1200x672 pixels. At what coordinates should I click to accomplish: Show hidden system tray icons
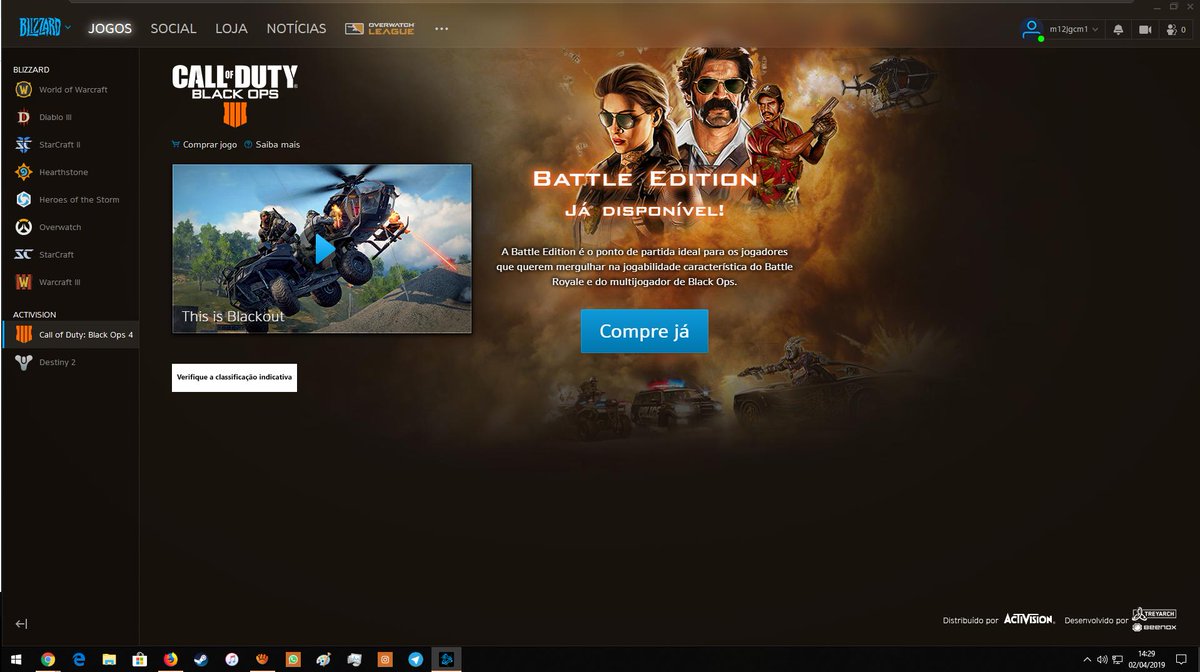(1087, 659)
